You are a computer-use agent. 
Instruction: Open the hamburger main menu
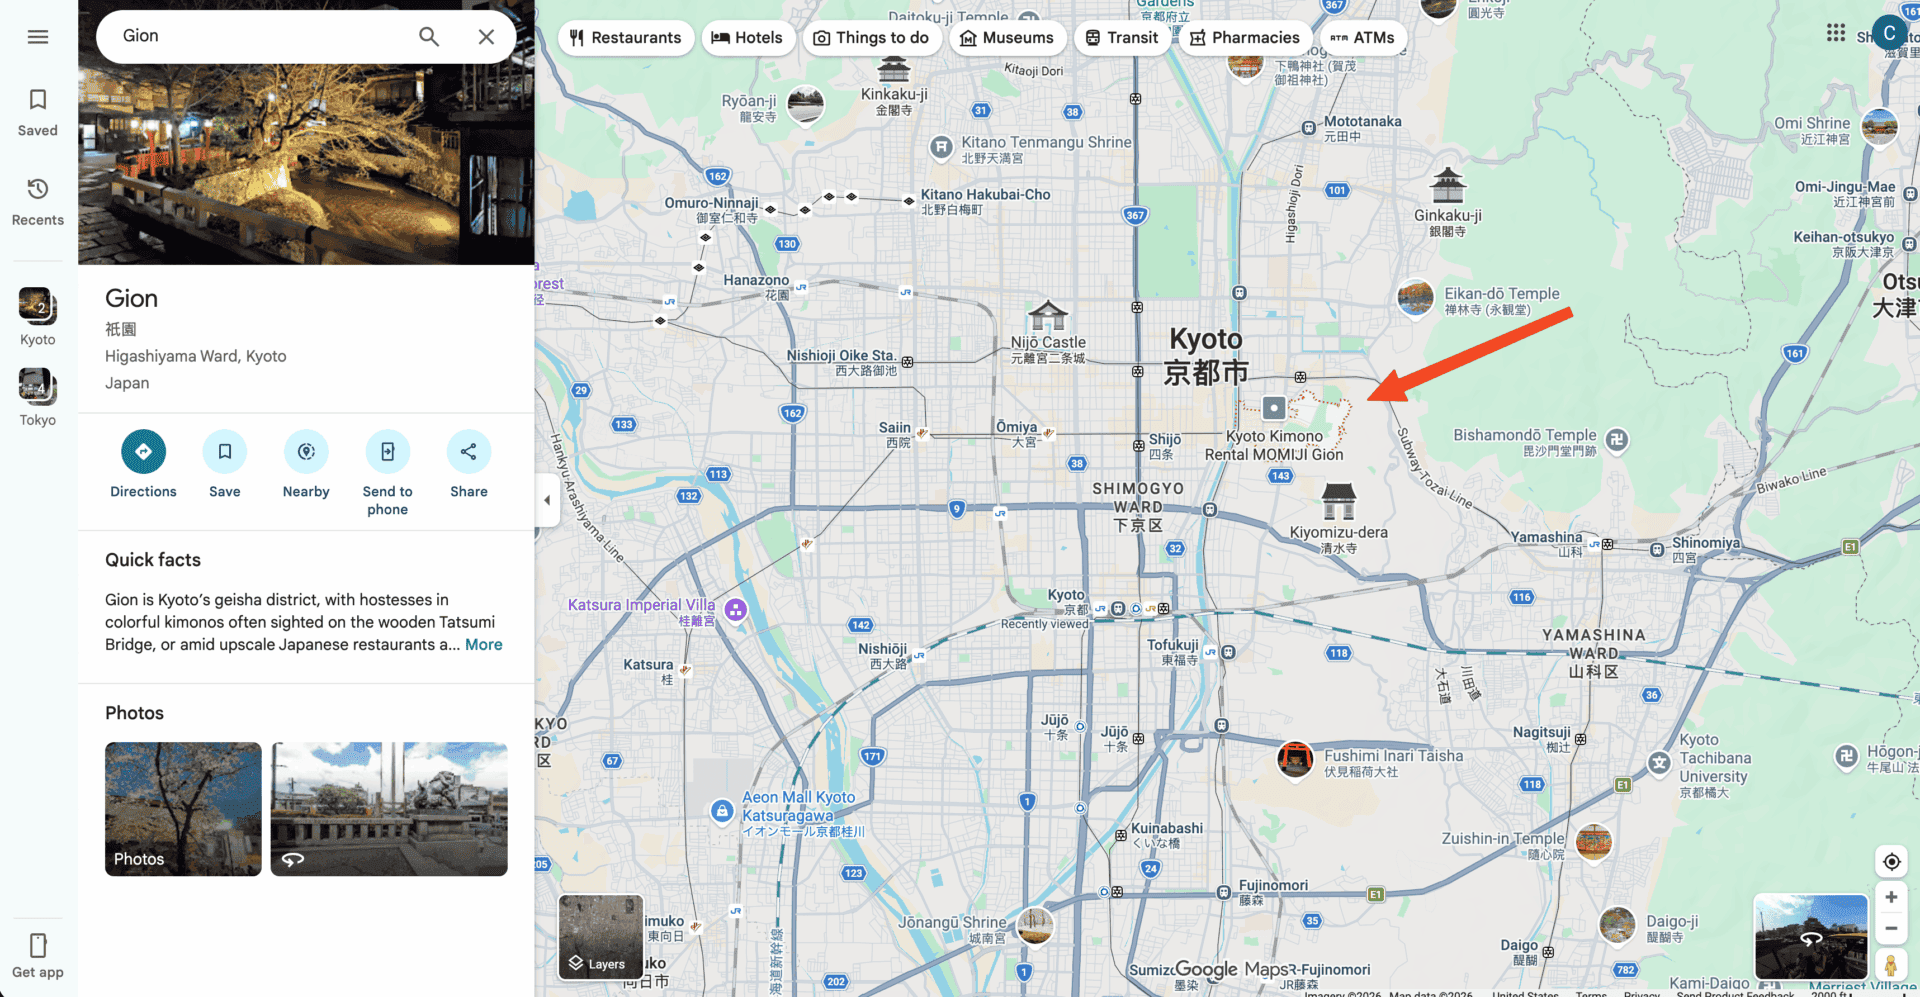[38, 37]
